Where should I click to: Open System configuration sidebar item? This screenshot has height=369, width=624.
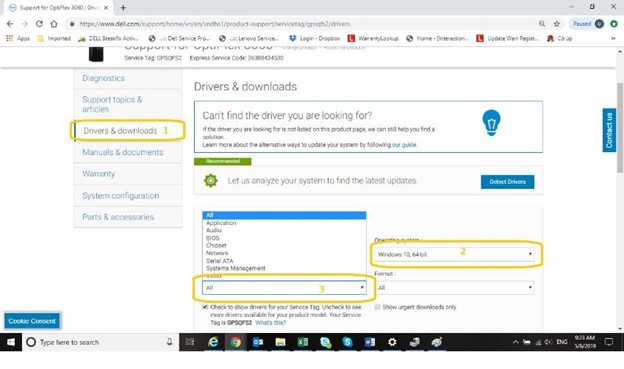pos(121,195)
